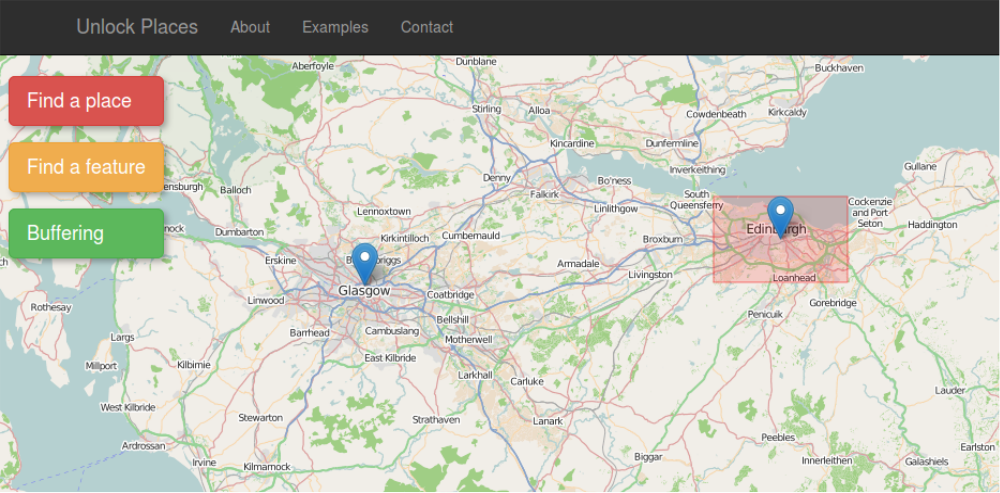Click the Peebles label on the map

pos(778,438)
